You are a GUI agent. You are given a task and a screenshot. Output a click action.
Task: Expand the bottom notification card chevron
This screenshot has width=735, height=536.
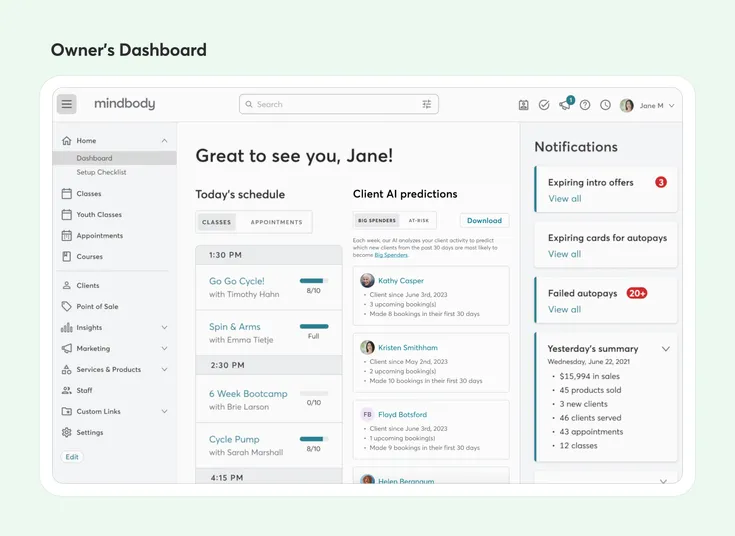coord(663,481)
